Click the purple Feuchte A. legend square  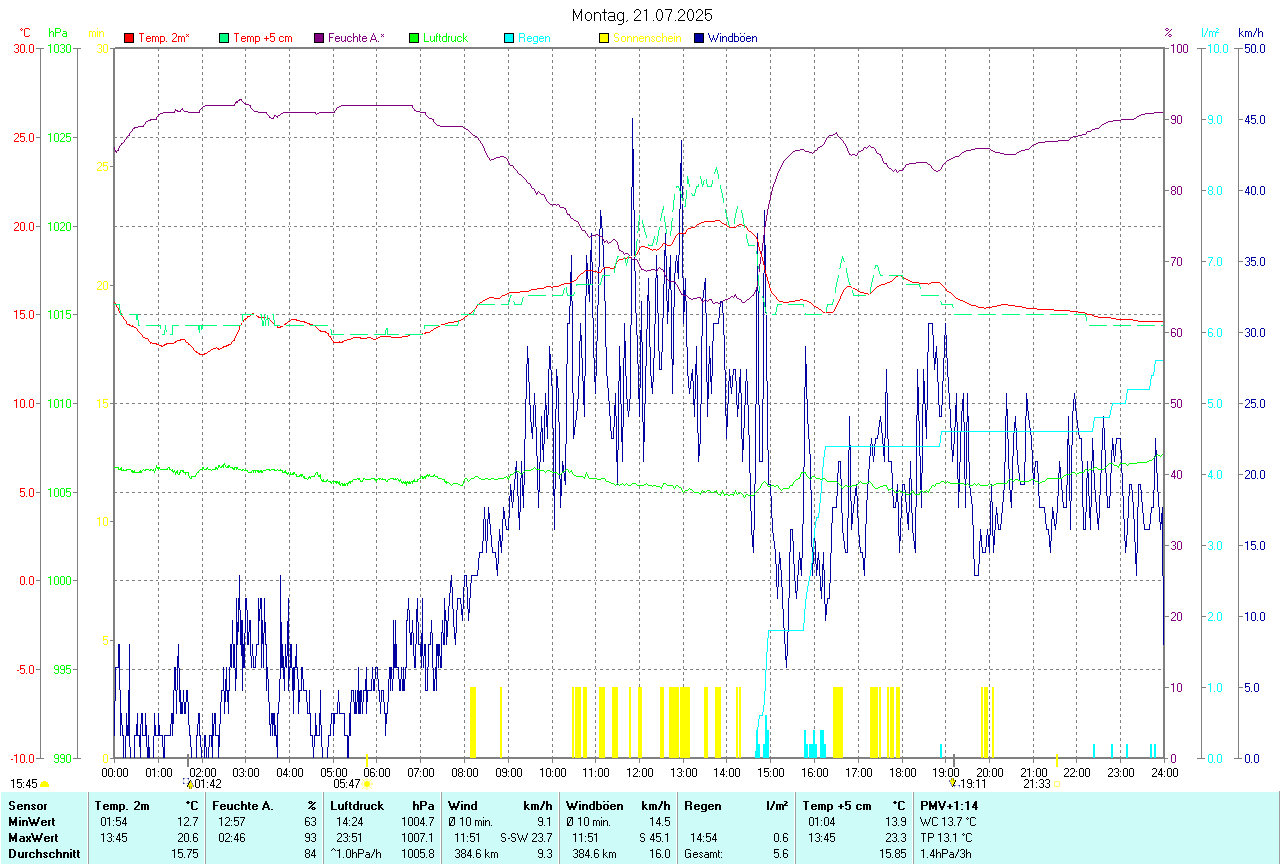coord(319,38)
